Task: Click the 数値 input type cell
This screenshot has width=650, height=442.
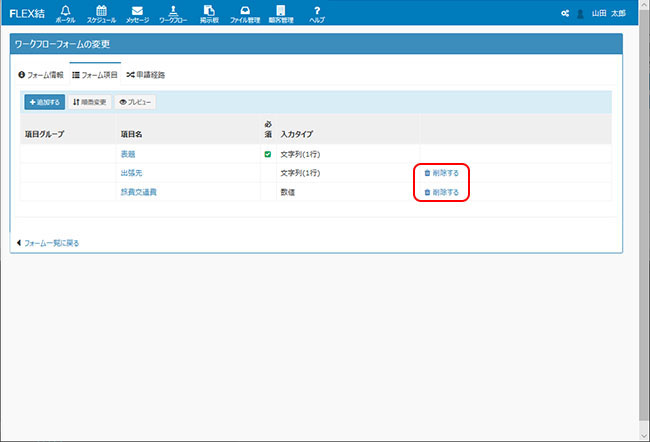Action: pyautogui.click(x=288, y=192)
